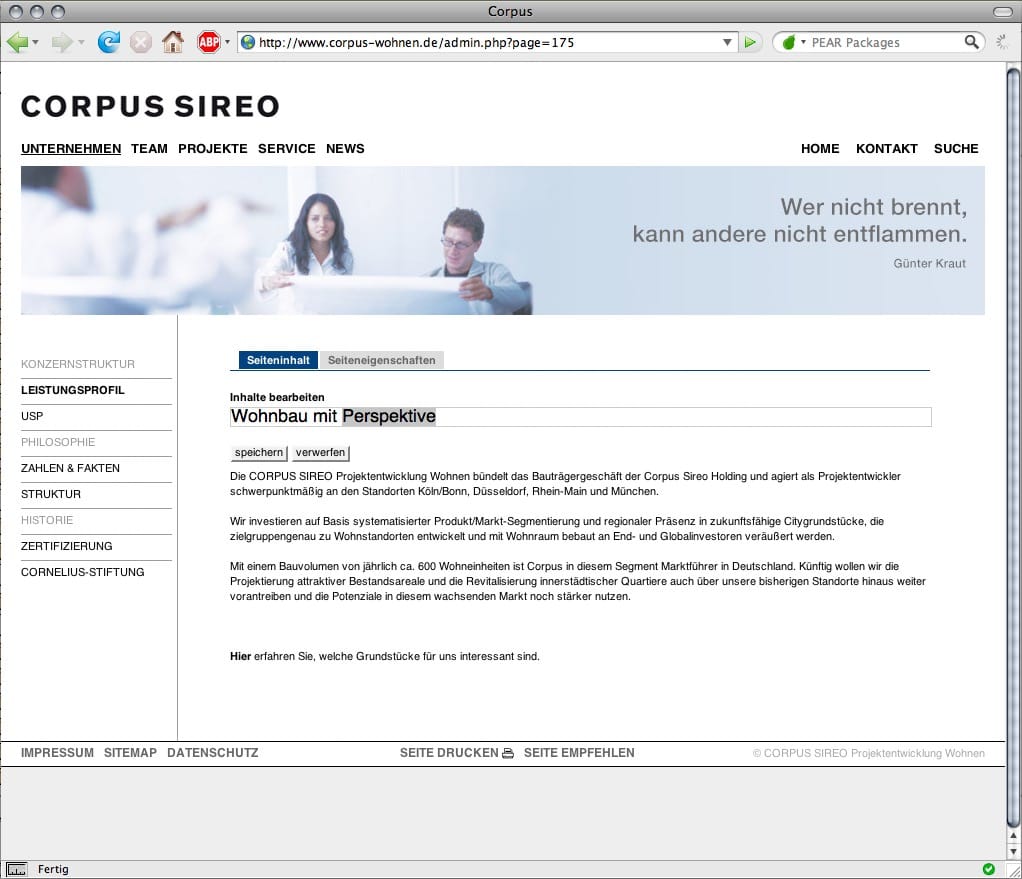Open the back history dropdown arrow
Image resolution: width=1022 pixels, height=879 pixels.
(35, 42)
